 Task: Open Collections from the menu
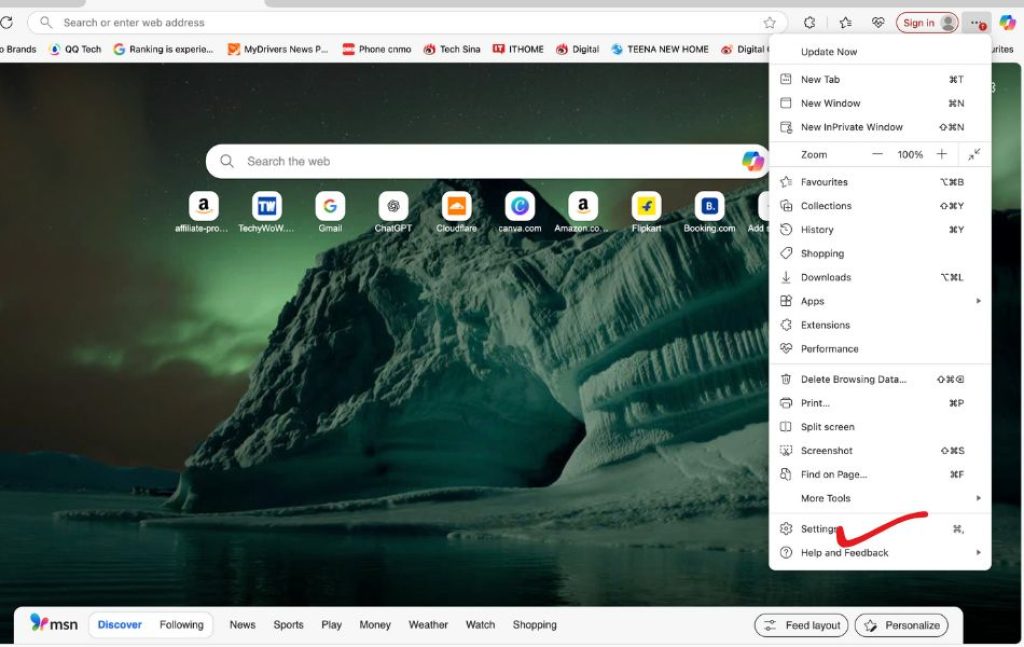(x=880, y=206)
